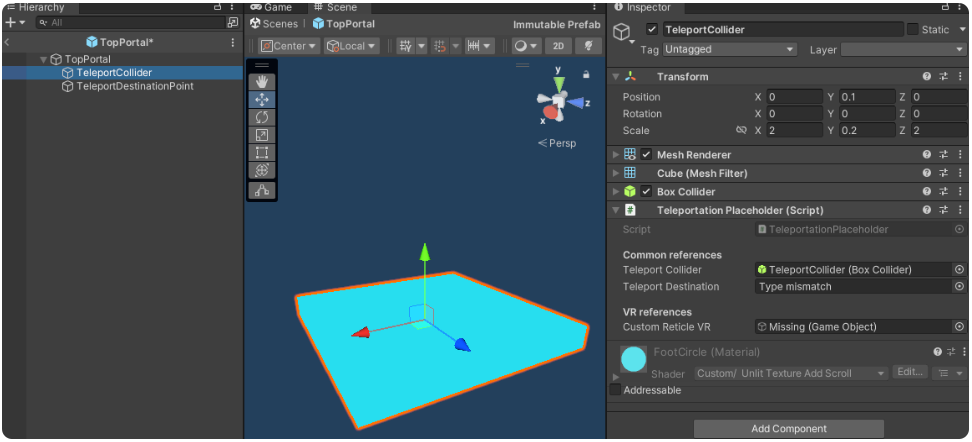
Task: Select the Transform tool in scene toolbar
Action: click(262, 170)
